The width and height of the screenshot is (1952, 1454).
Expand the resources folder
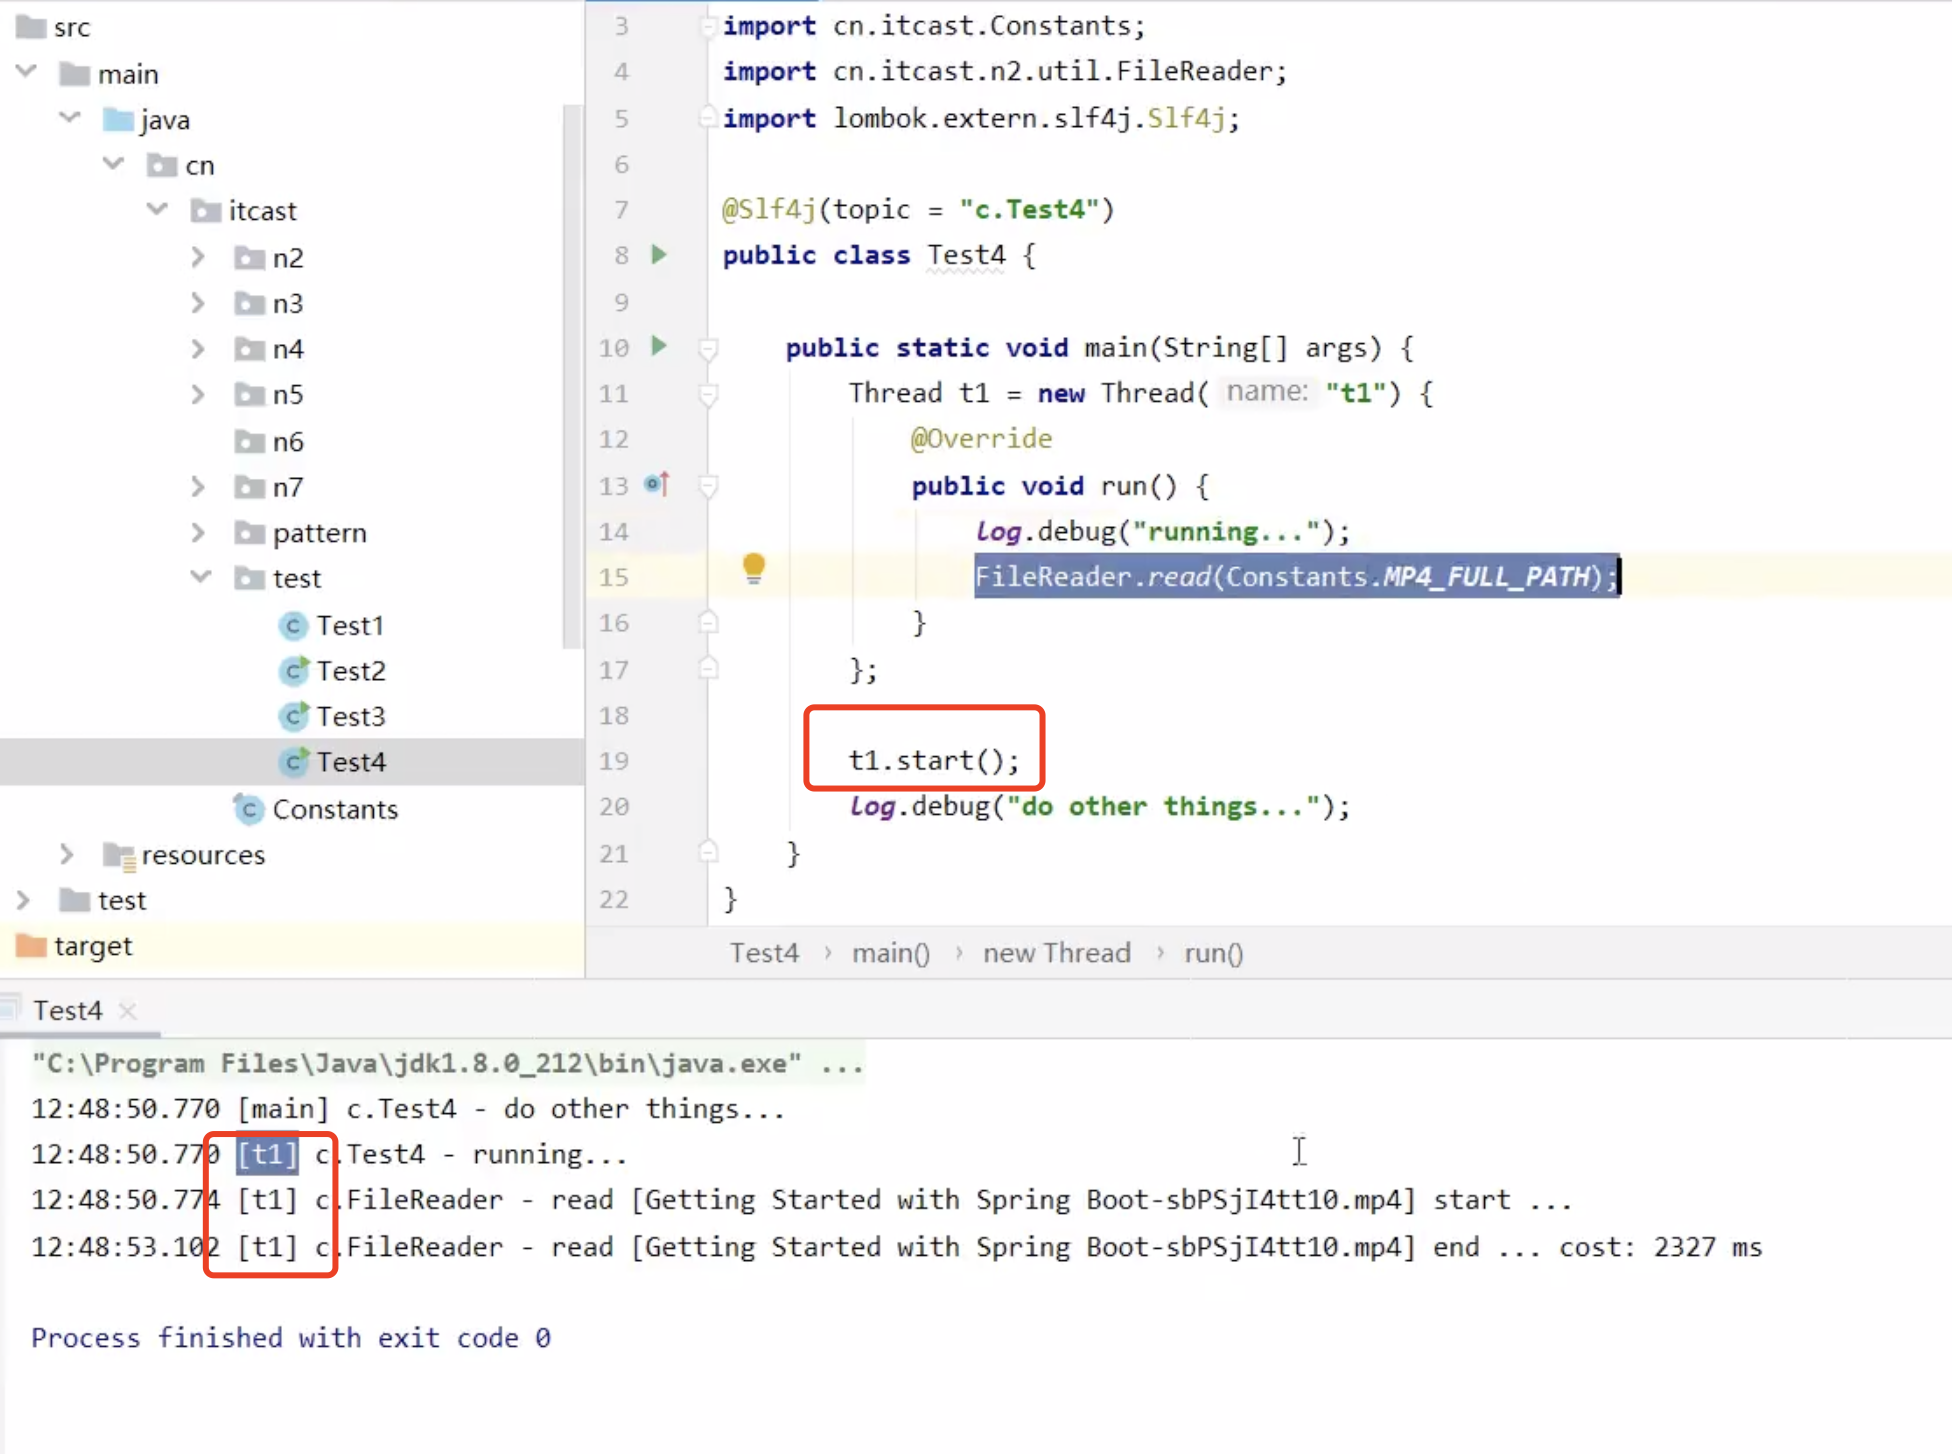(x=66, y=855)
